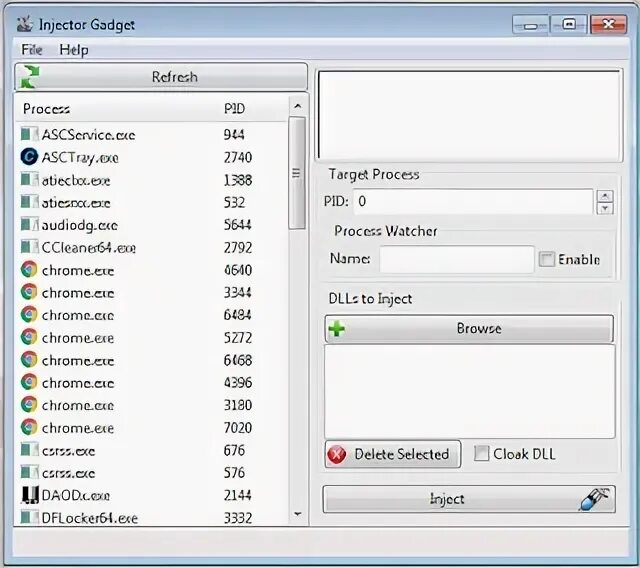Screen dimensions: 640x568
Task: Click Chrome icon for PID 6484
Action: 29,314
